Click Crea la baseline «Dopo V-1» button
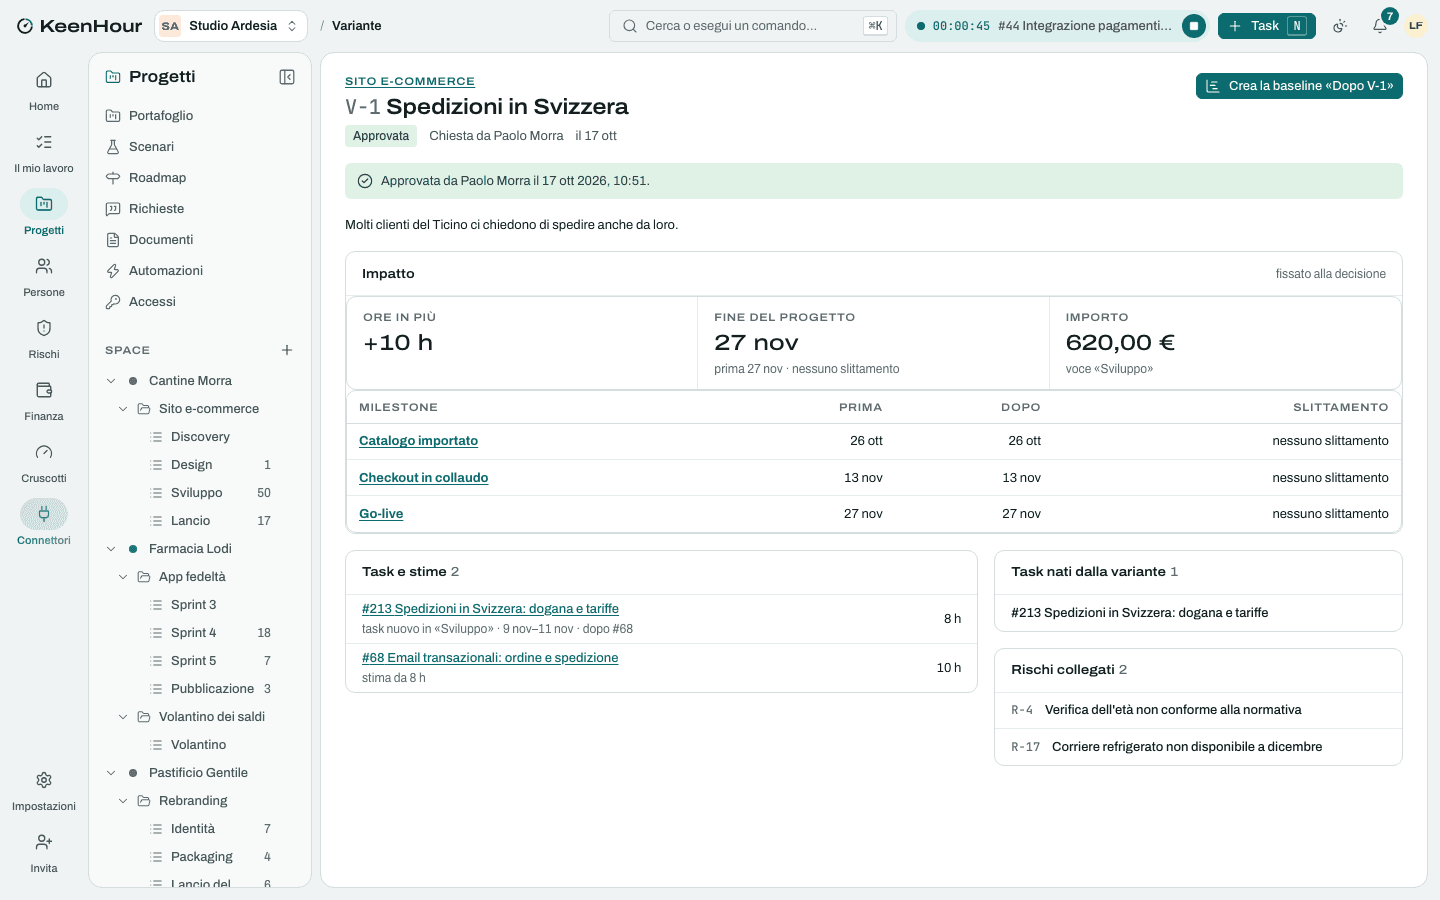The height and width of the screenshot is (900, 1440). [1299, 86]
